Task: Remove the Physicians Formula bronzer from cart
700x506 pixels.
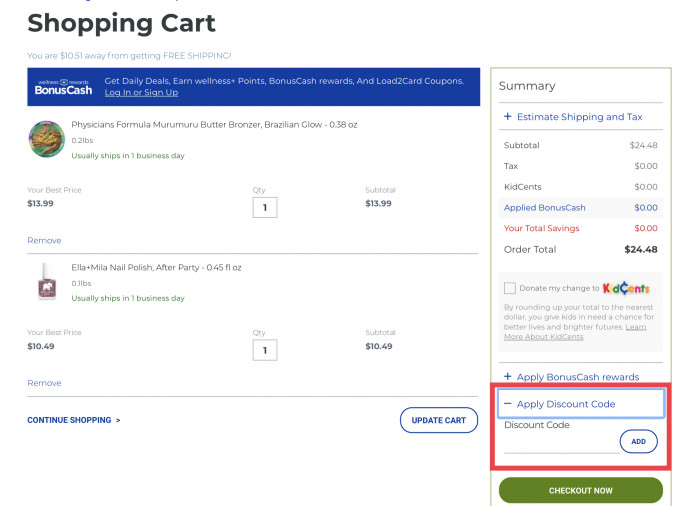Action: coord(44,240)
